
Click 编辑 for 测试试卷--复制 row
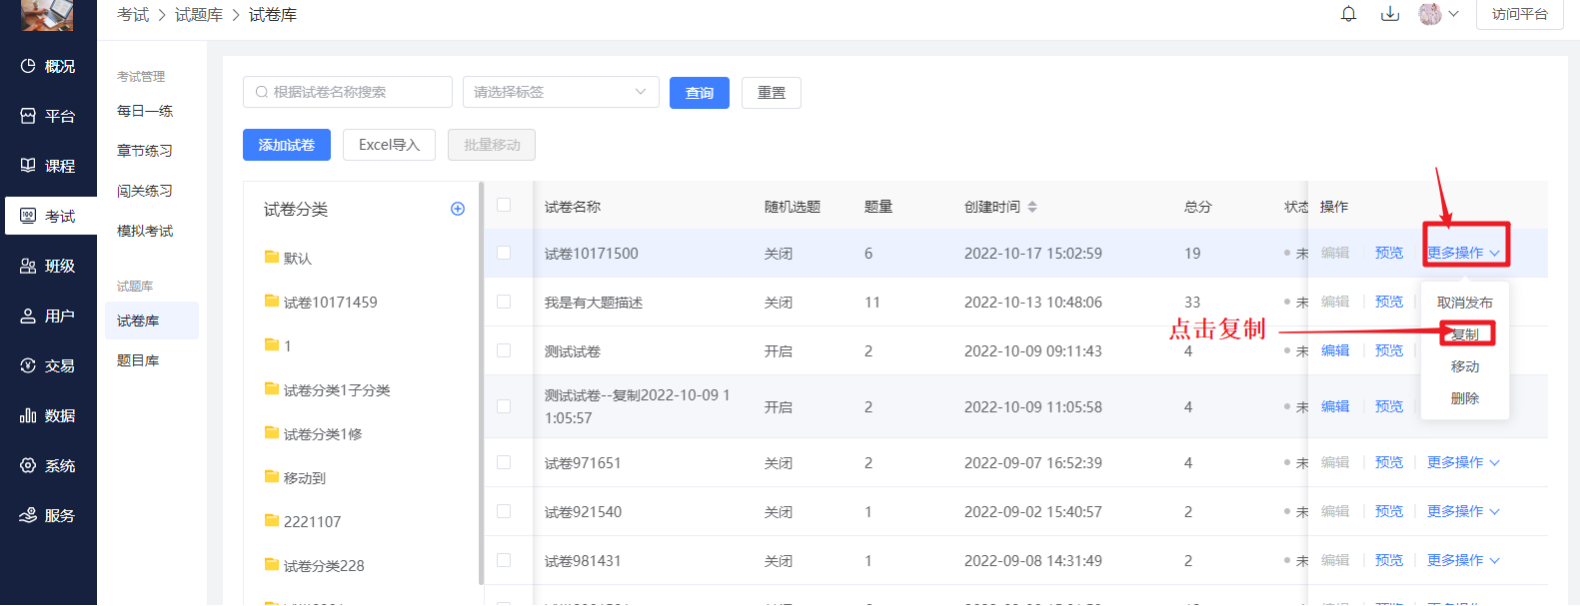(x=1335, y=406)
